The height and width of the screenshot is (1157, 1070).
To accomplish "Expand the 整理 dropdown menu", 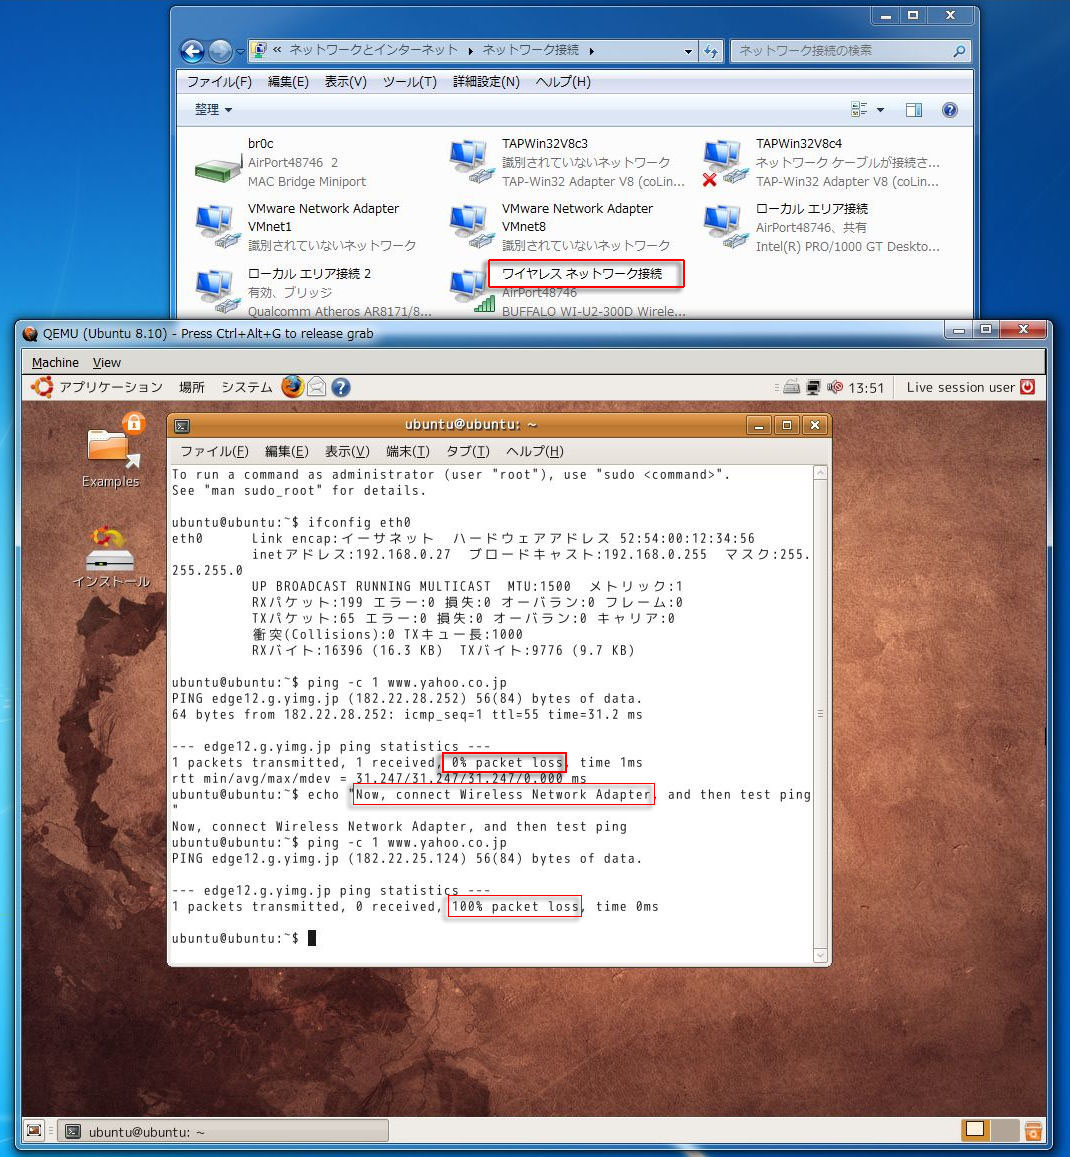I will 213,109.
